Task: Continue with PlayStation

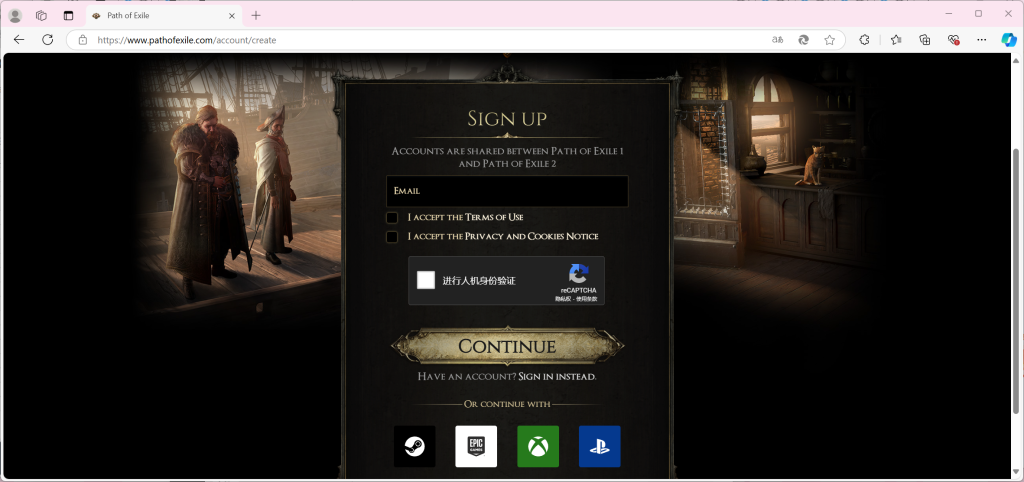Action: coord(600,447)
